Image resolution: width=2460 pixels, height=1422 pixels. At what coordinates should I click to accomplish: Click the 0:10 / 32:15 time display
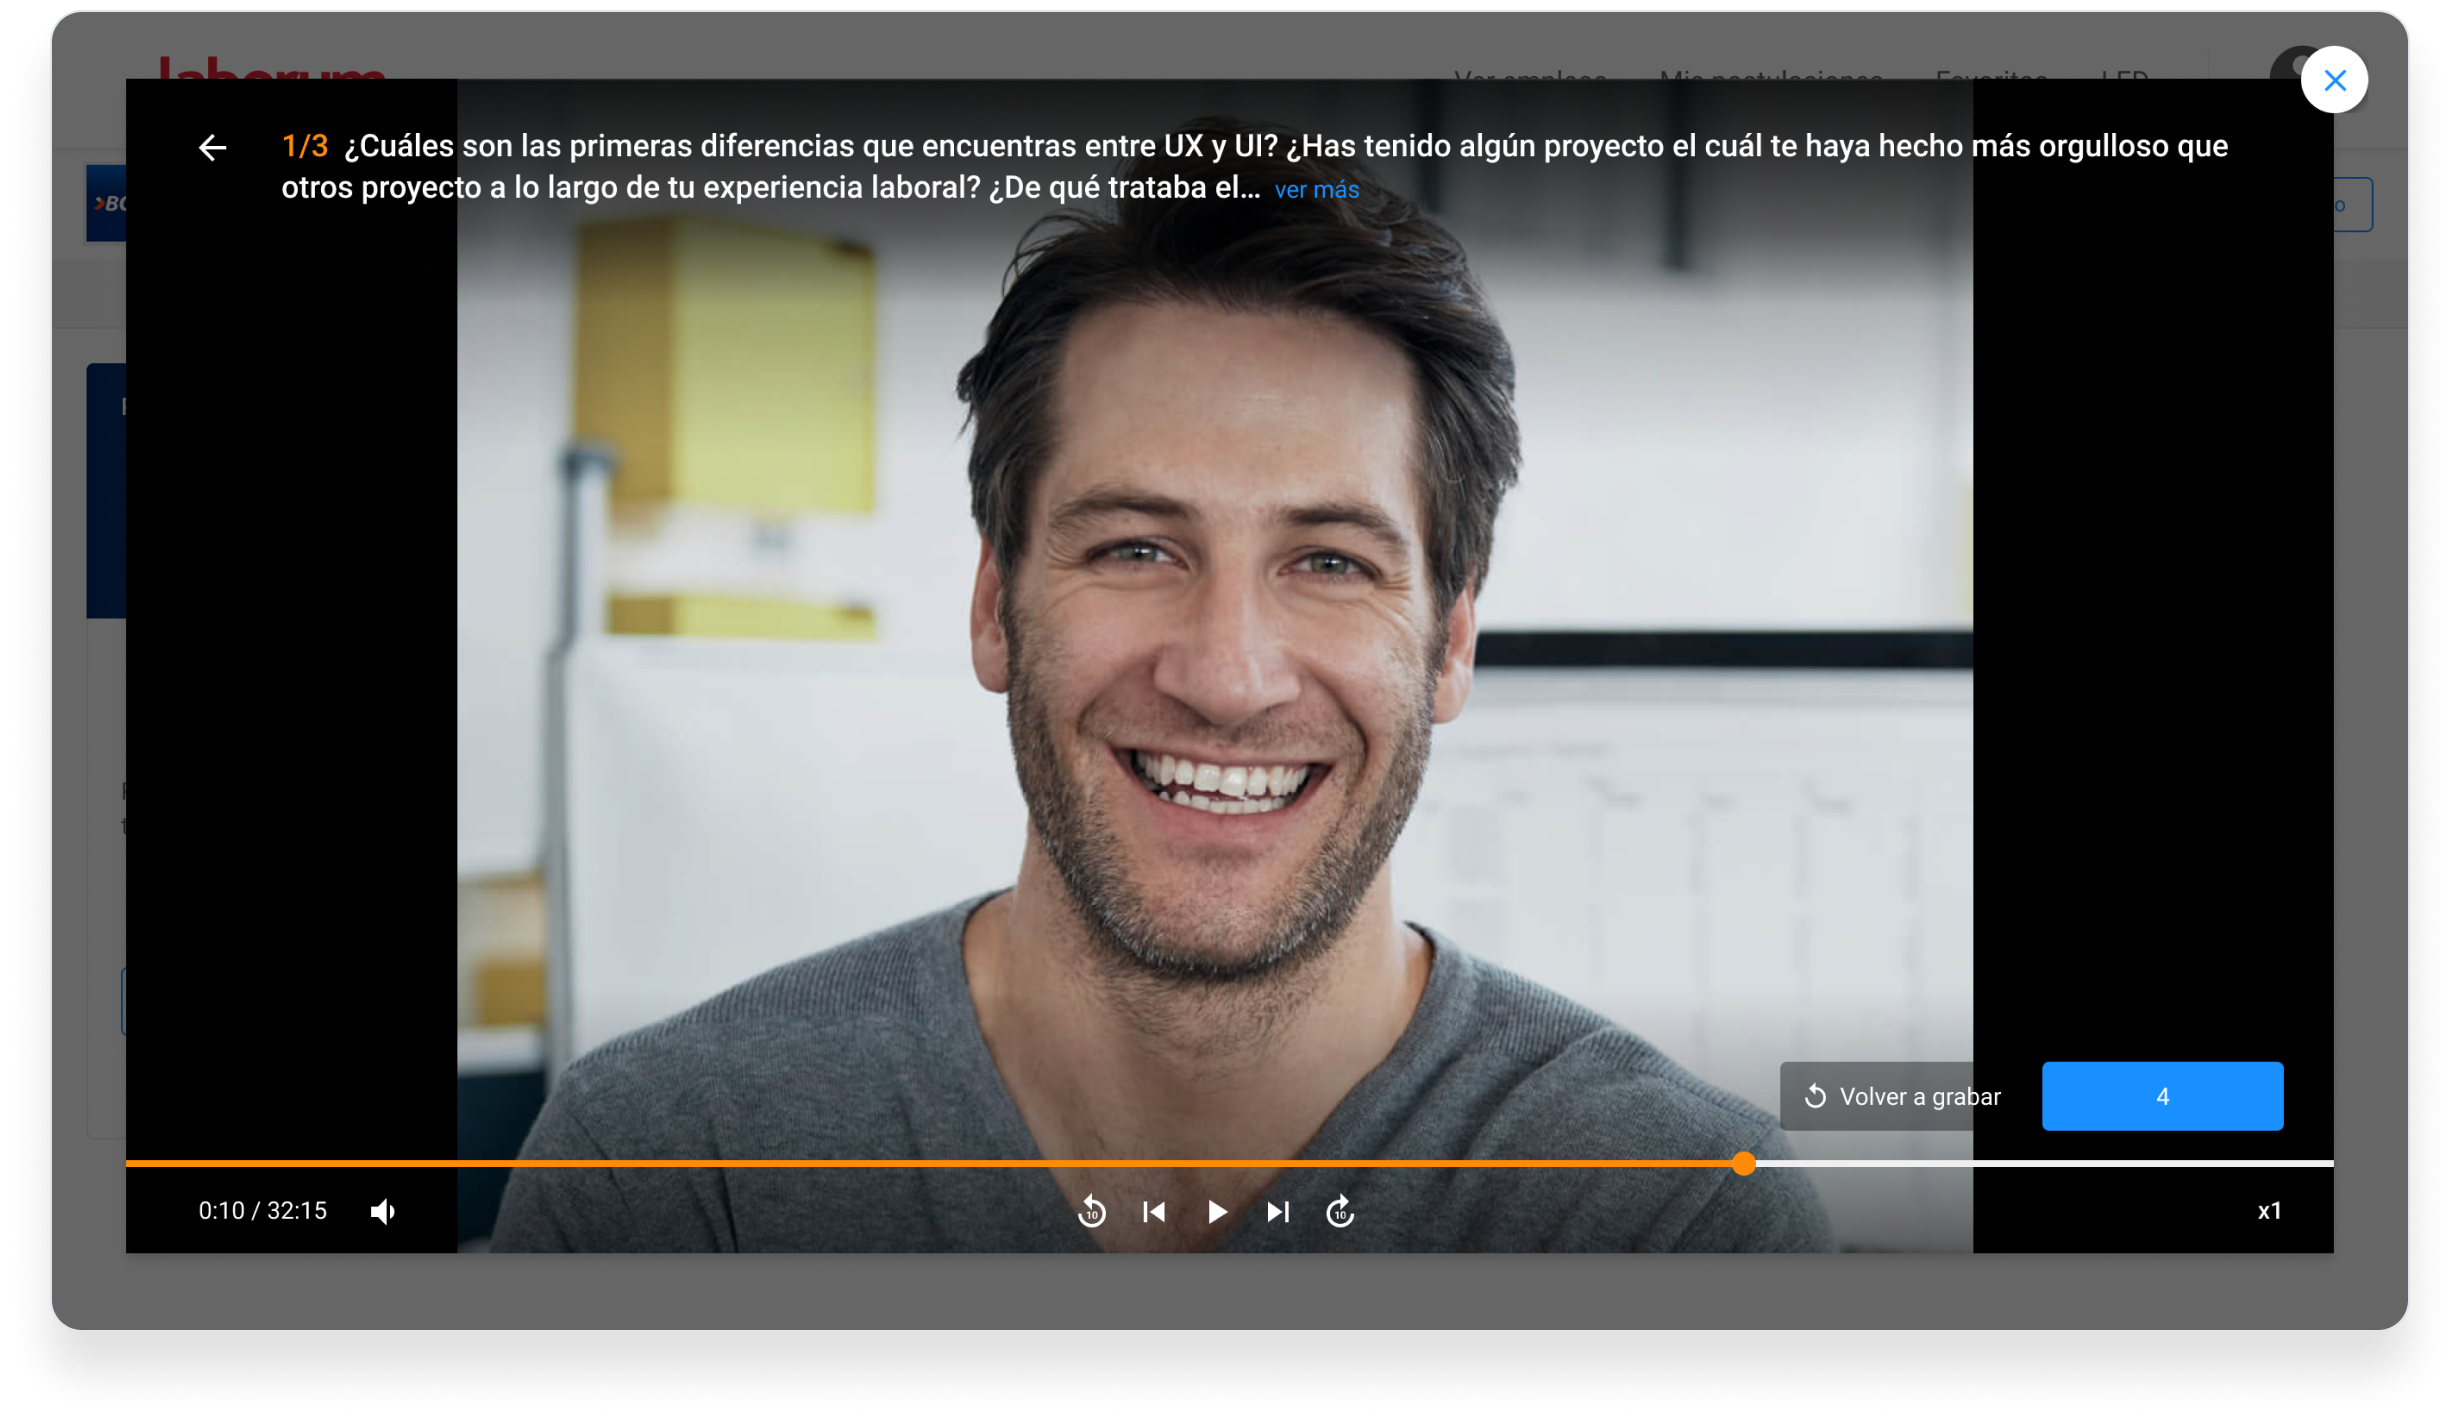tap(263, 1211)
